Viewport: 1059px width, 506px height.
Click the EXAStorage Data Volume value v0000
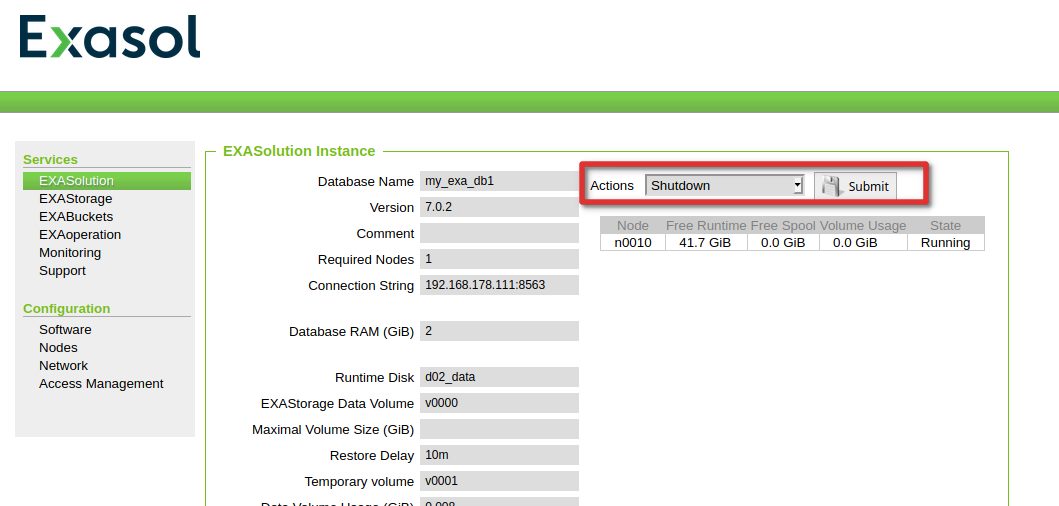click(499, 403)
